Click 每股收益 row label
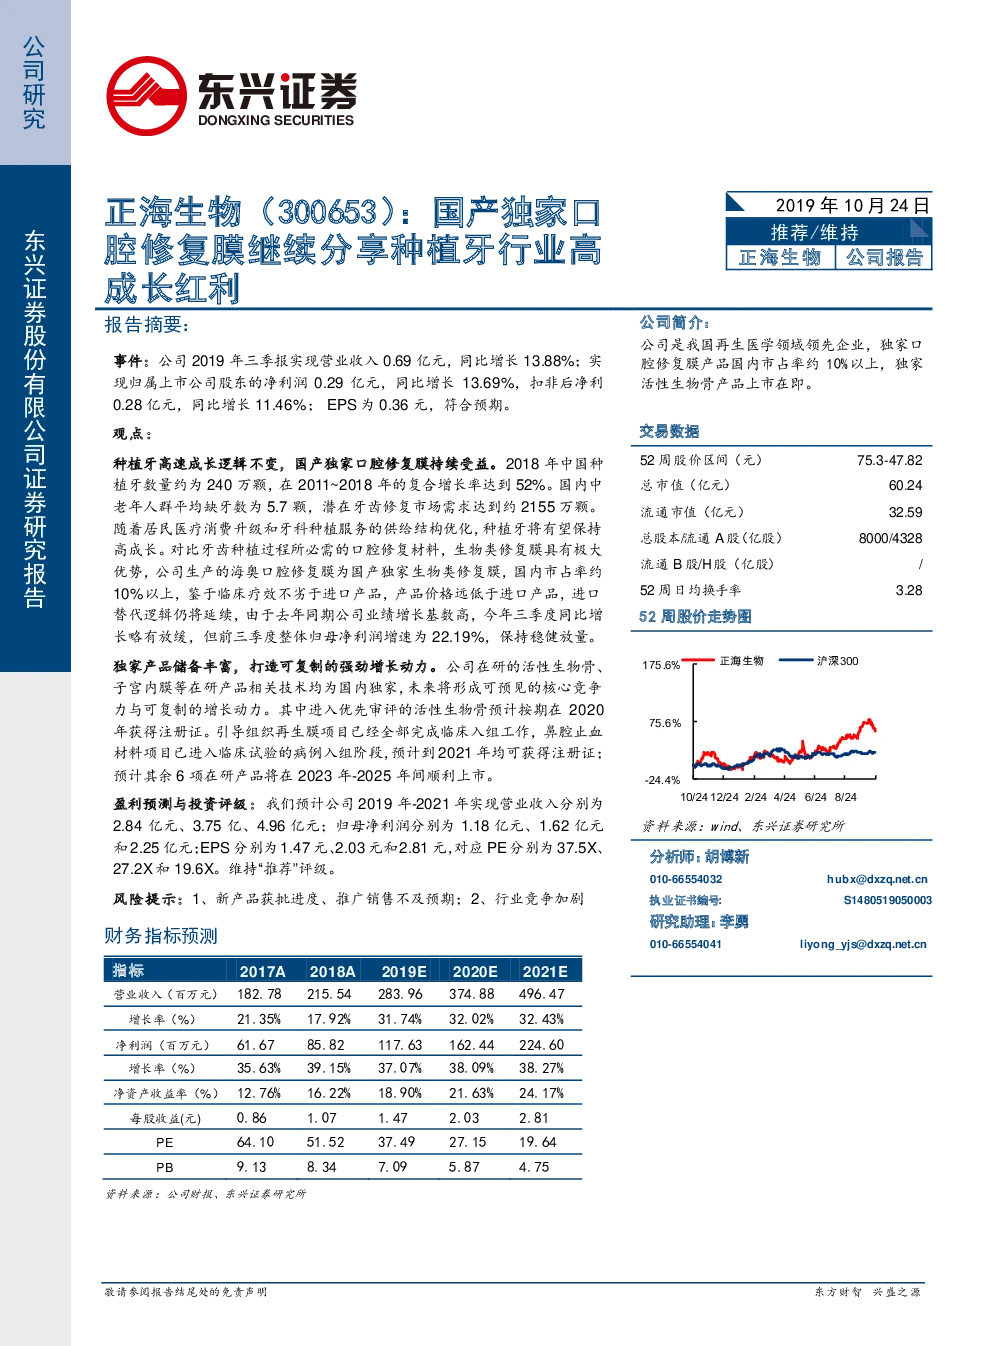 (166, 1118)
